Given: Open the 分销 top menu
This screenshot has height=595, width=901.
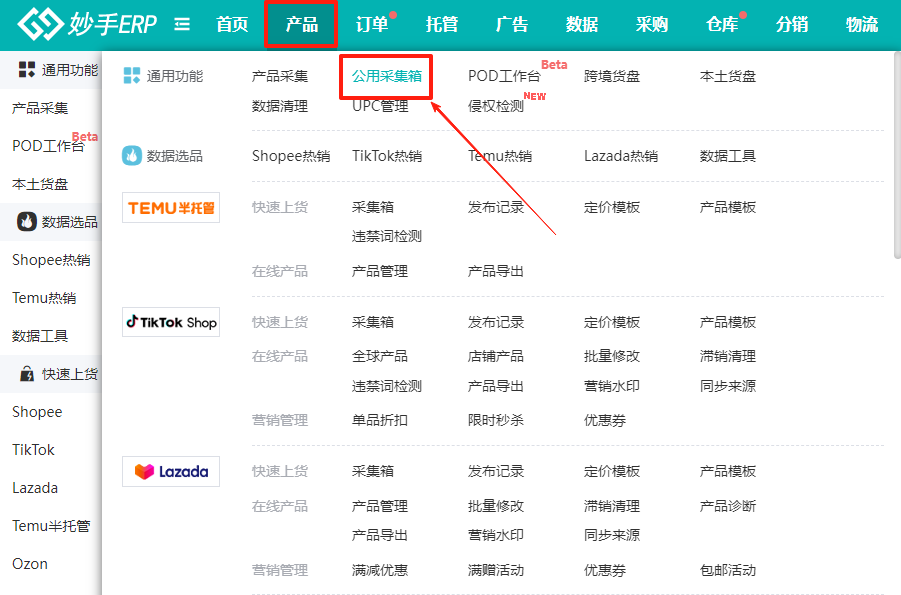Looking at the screenshot, I should point(792,24).
